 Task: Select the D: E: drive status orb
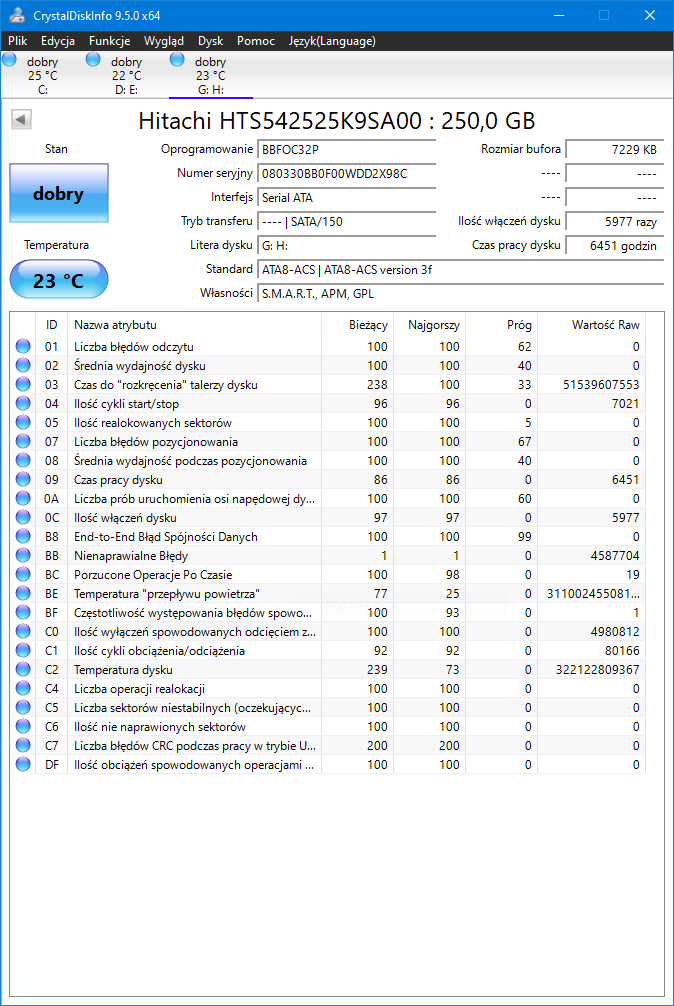94,60
